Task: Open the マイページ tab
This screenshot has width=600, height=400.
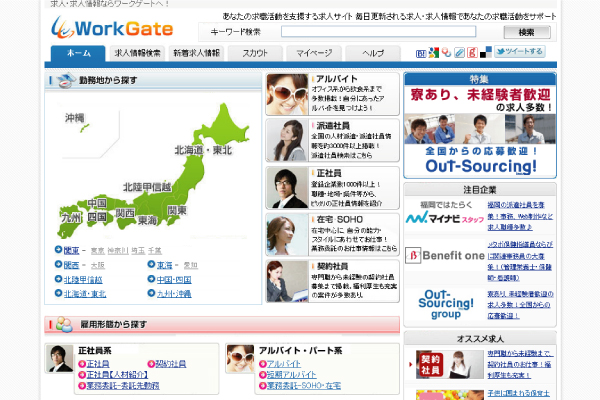Action: [x=314, y=52]
